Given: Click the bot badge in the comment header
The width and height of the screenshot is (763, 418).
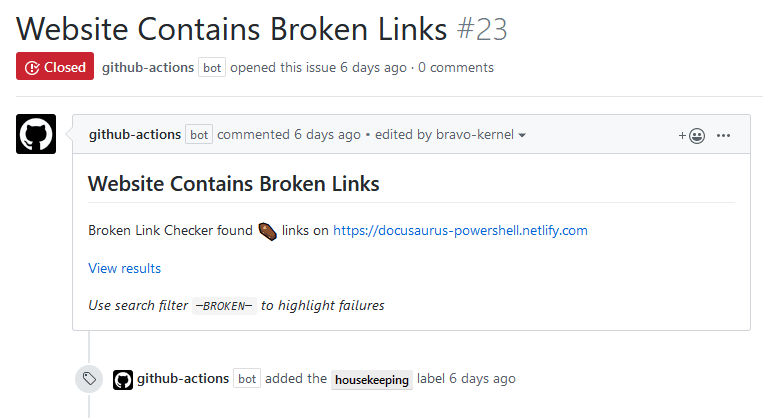Looking at the screenshot, I should coord(199,135).
